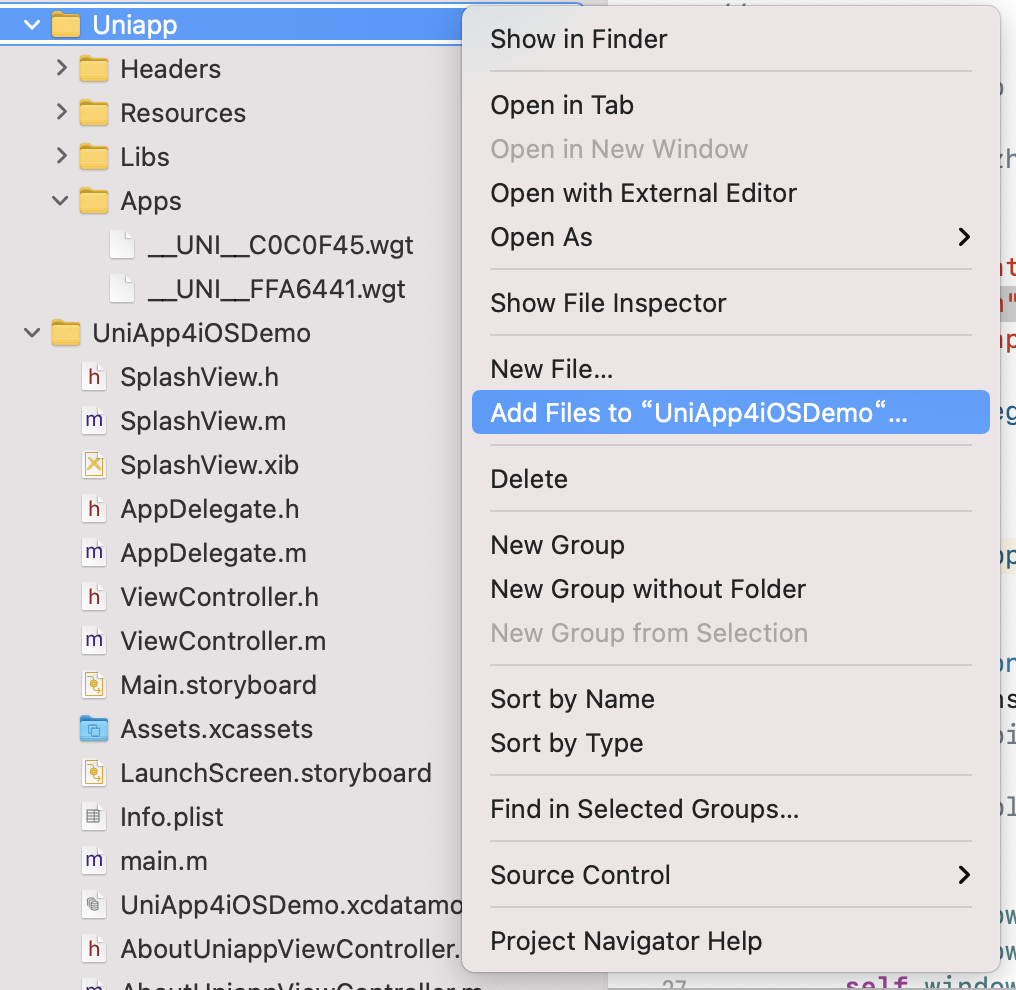This screenshot has width=1016, height=990.
Task: Choose Show in Finder
Action: (731, 39)
